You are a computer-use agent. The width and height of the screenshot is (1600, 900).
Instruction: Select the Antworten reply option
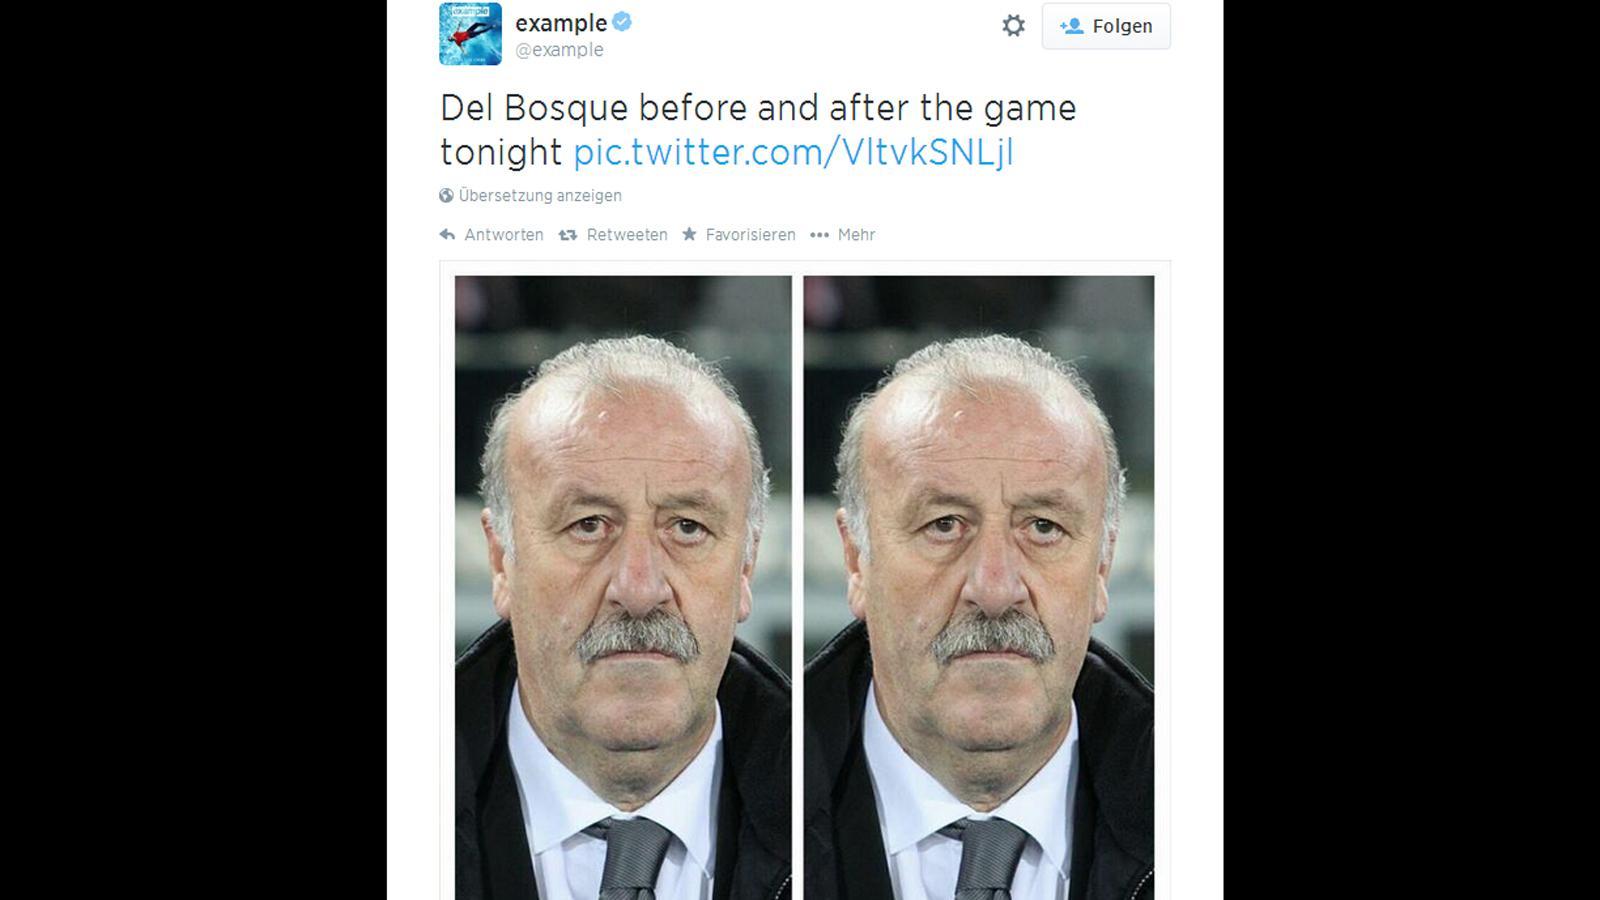[504, 235]
